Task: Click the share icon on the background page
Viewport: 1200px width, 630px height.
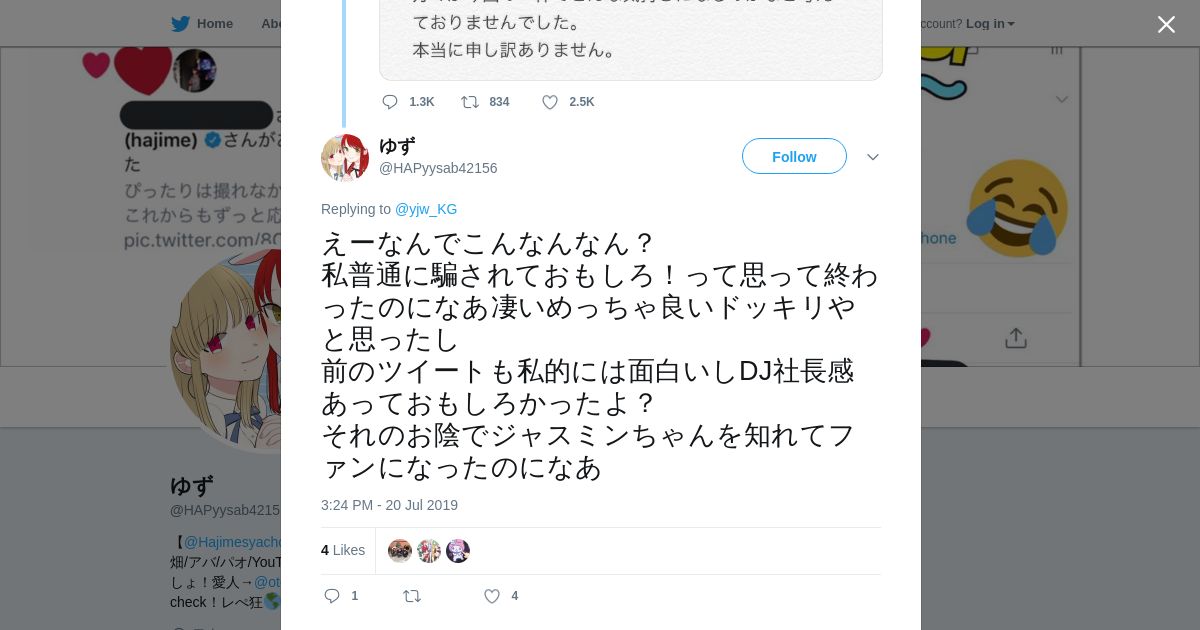Action: coord(1015,338)
